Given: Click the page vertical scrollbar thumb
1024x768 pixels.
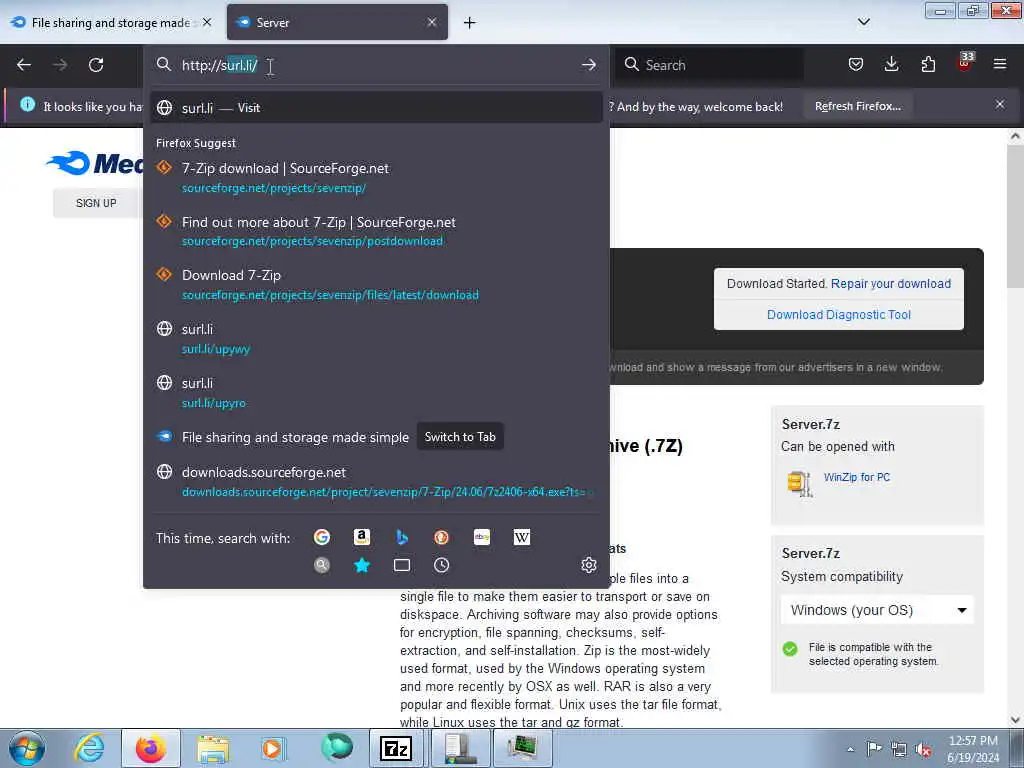Looking at the screenshot, I should pyautogui.click(x=1015, y=216).
